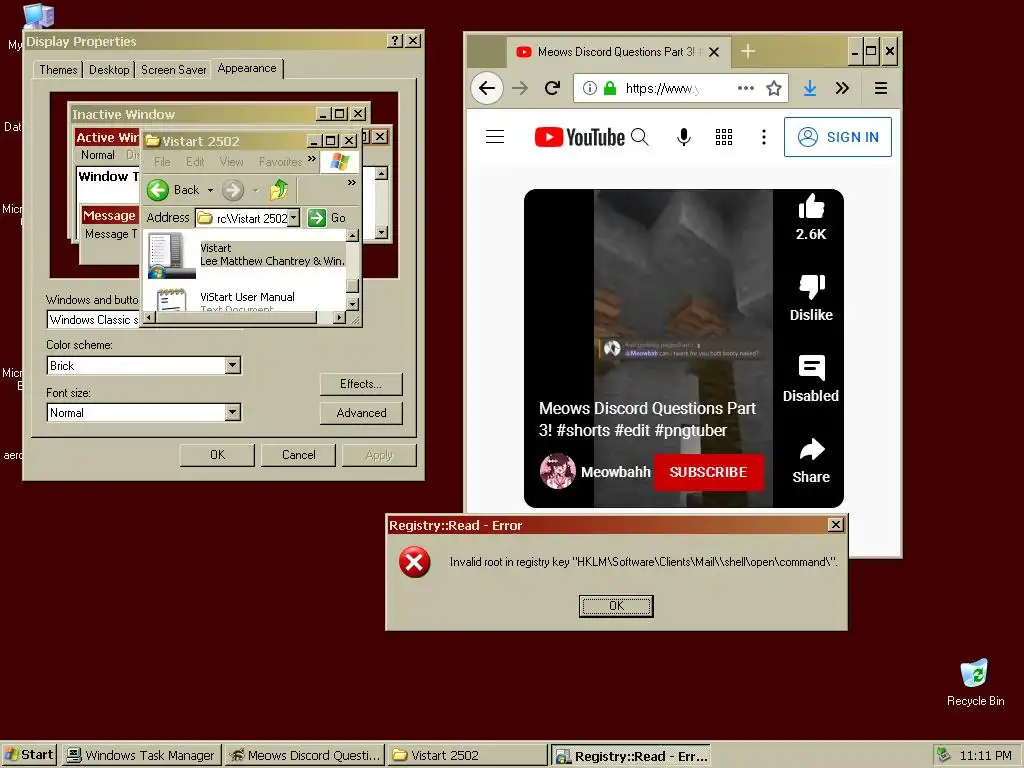Subscribe to Meowbahh
1024x768 pixels.
pyautogui.click(x=708, y=472)
